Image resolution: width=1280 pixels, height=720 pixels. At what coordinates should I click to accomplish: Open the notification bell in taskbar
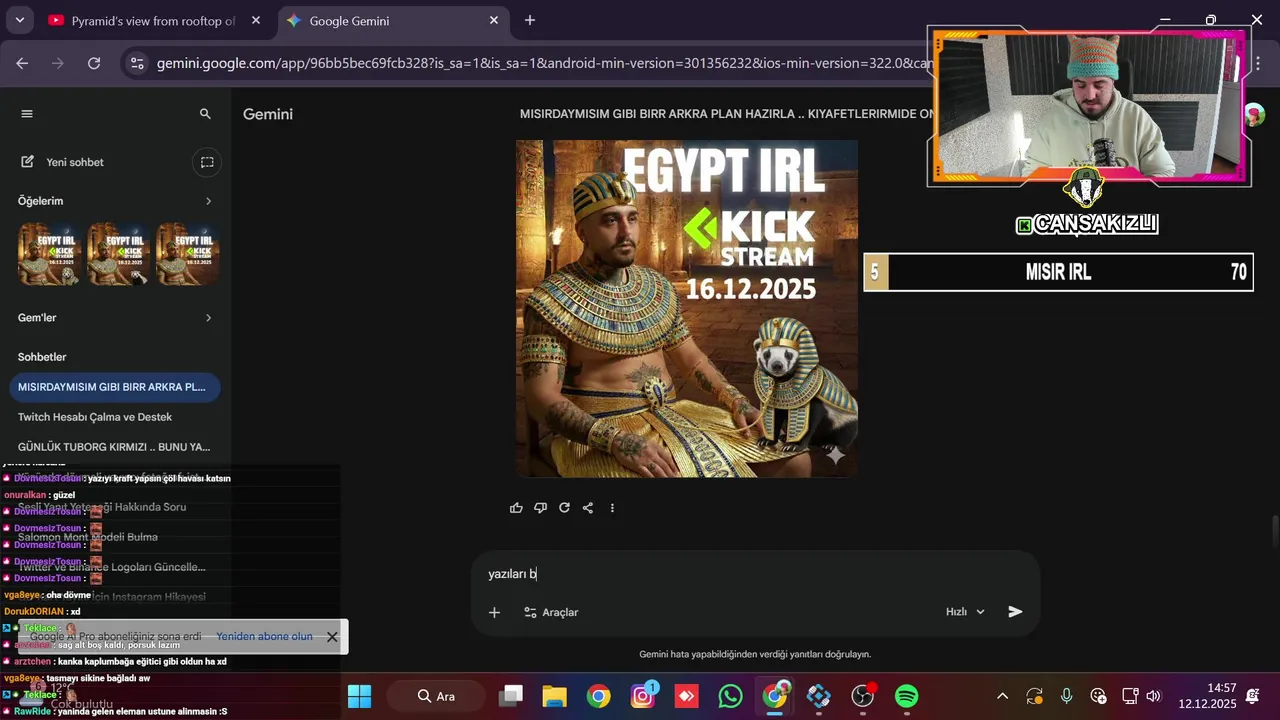(1253, 696)
